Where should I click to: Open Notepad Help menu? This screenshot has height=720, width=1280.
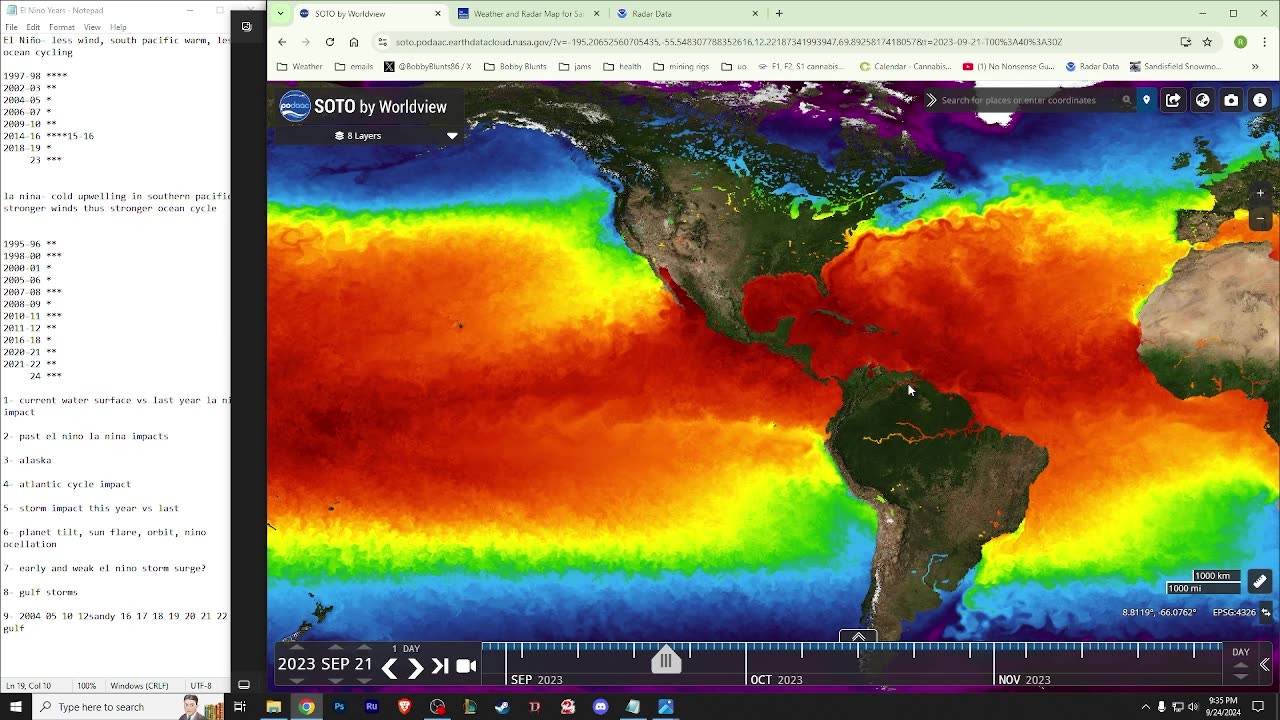[118, 27]
